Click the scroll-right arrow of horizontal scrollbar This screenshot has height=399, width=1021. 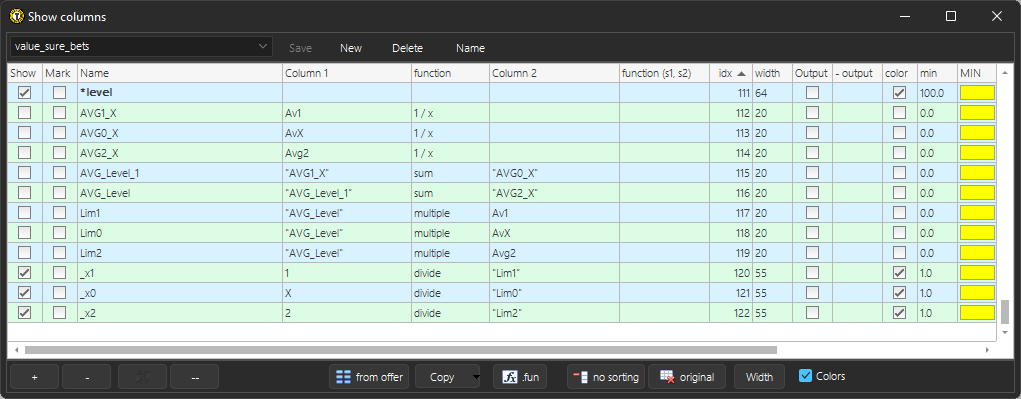[987, 350]
